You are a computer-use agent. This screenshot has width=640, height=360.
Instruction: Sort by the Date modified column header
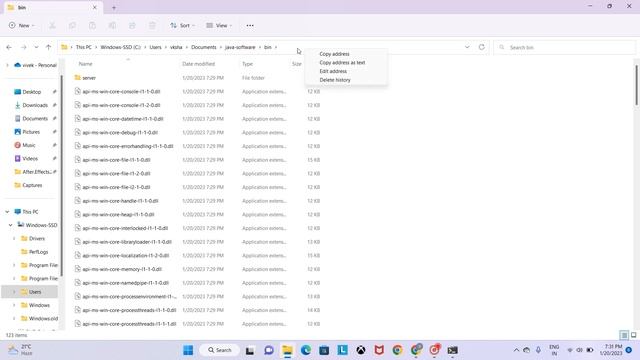point(198,64)
